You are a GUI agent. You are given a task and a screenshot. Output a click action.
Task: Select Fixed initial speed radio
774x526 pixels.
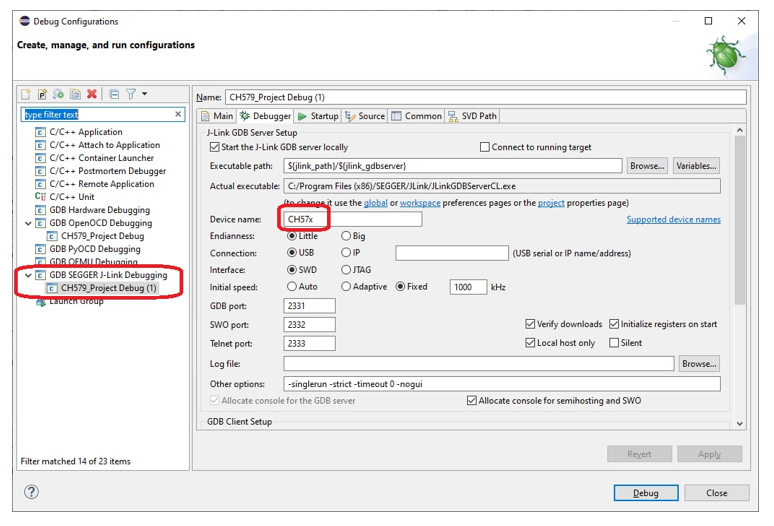point(400,287)
